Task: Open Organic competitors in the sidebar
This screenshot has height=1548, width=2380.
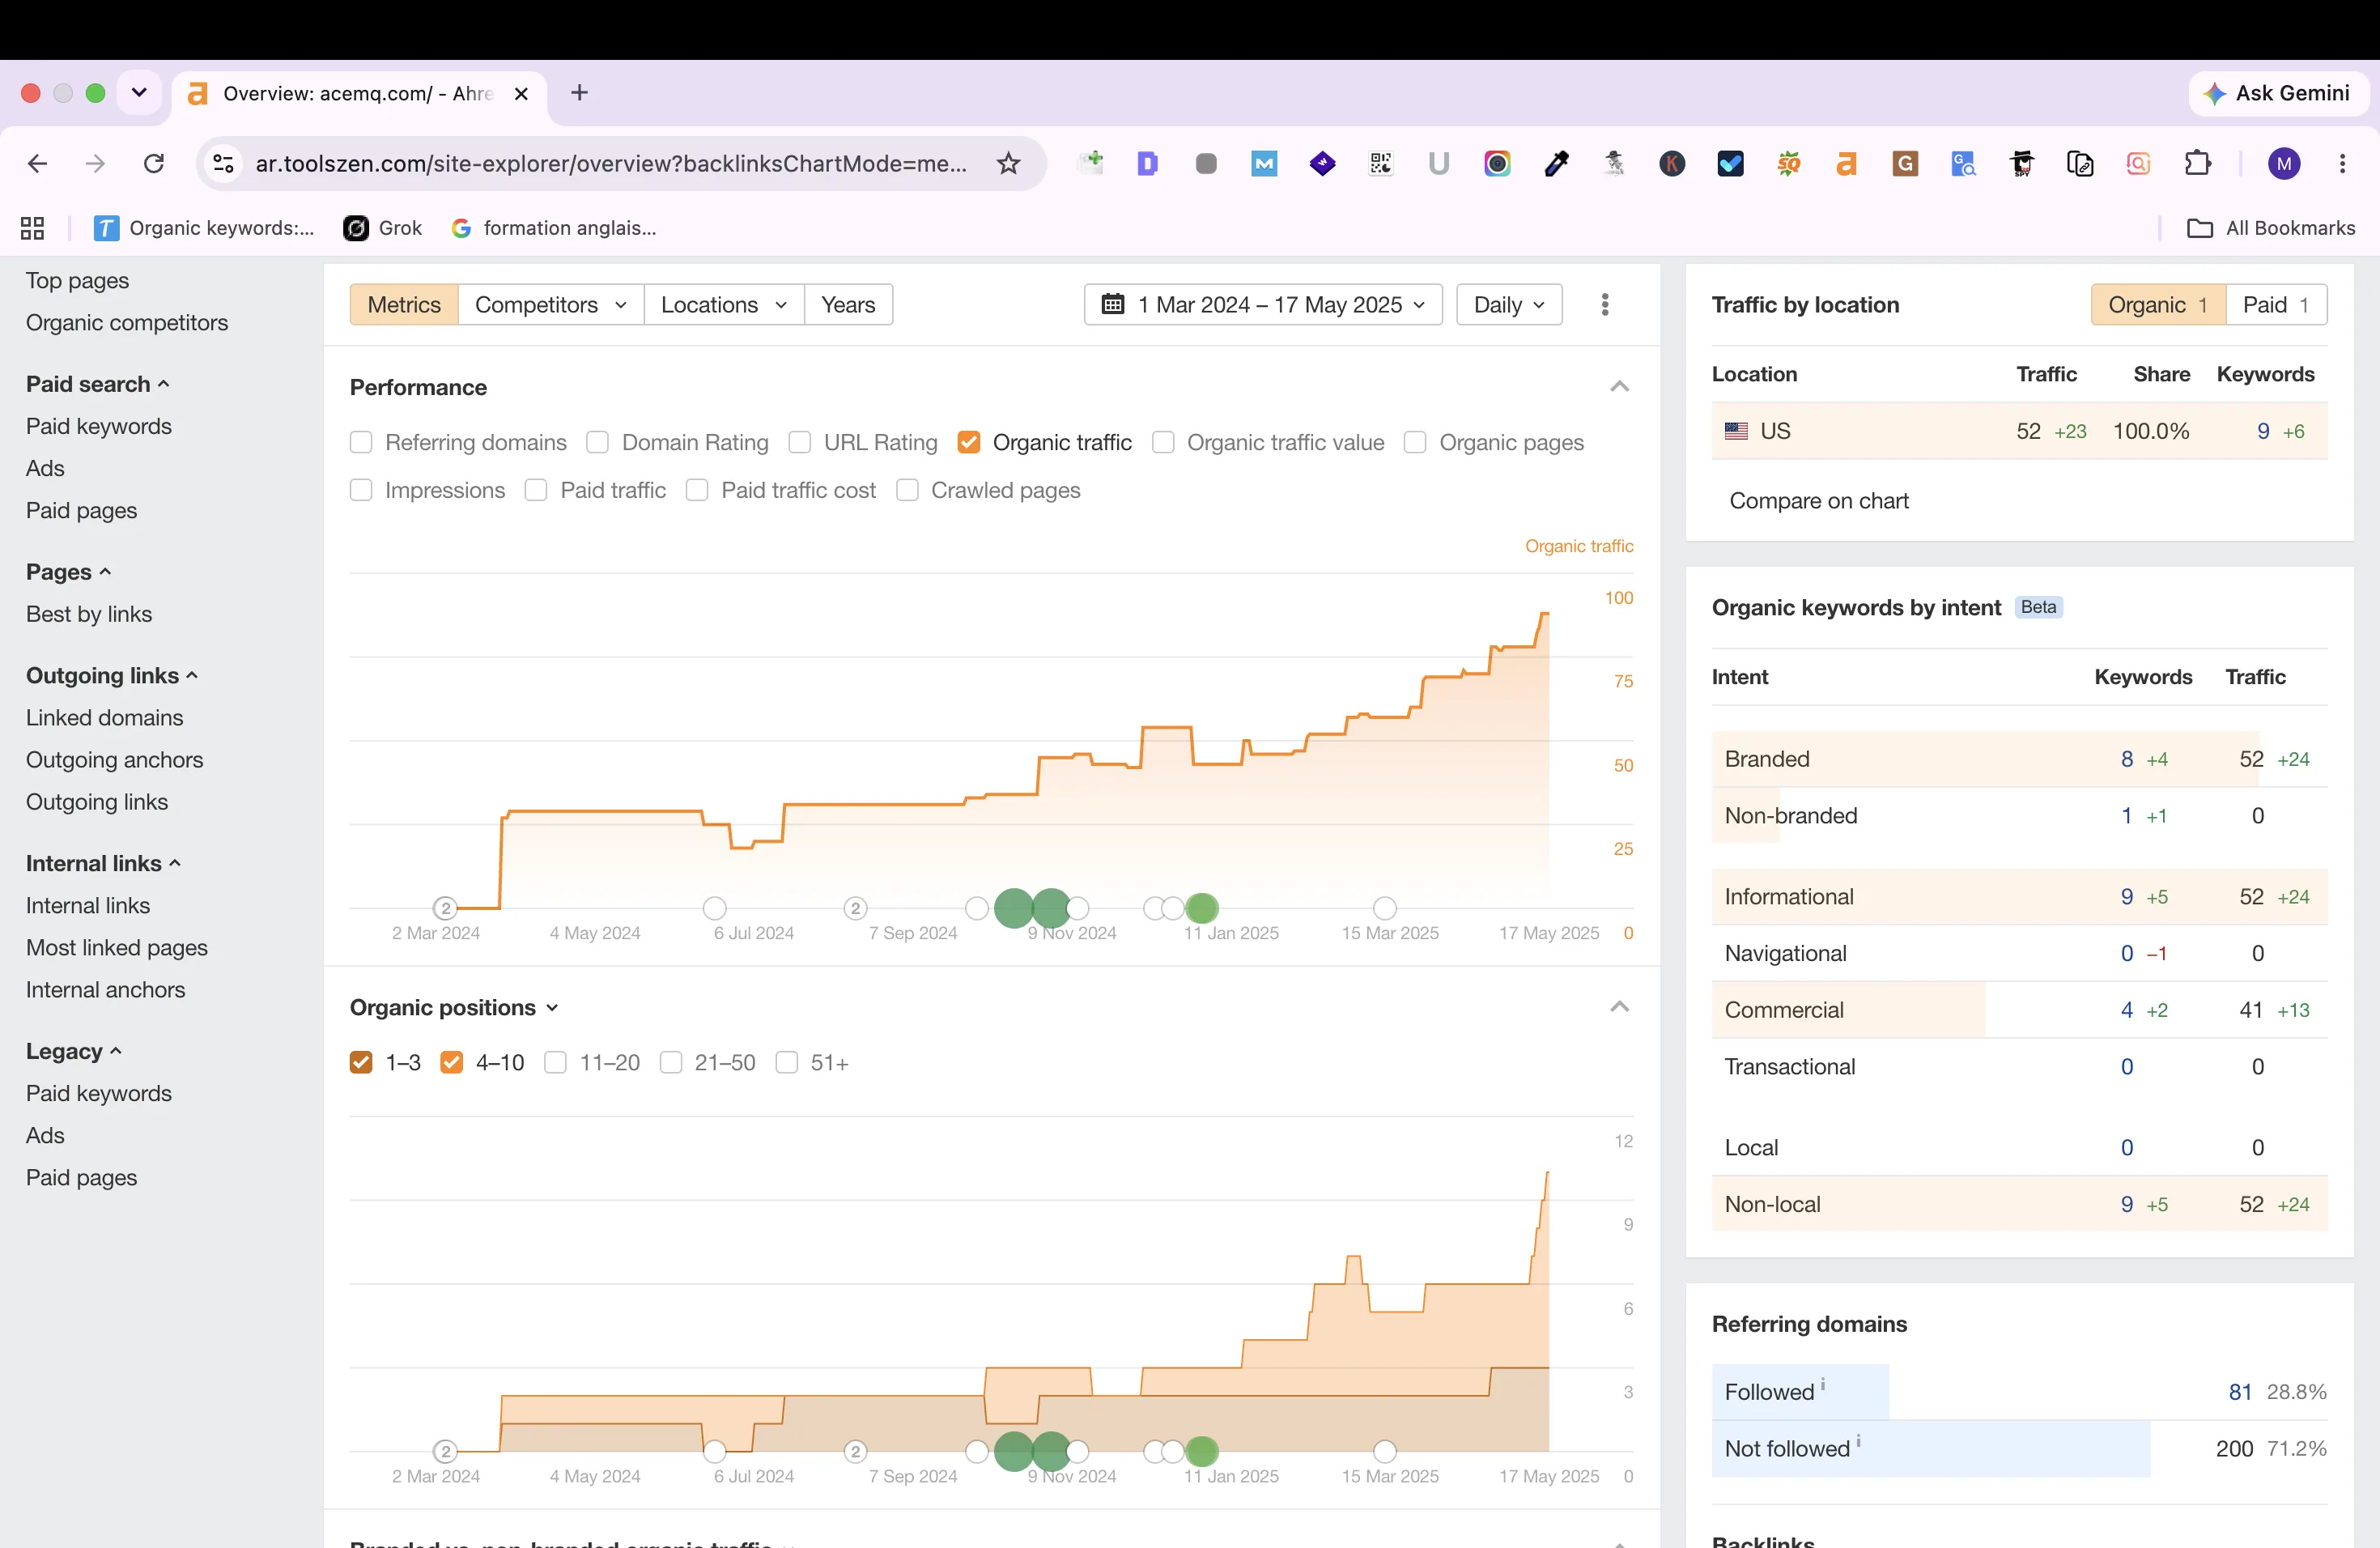Action: click(127, 322)
